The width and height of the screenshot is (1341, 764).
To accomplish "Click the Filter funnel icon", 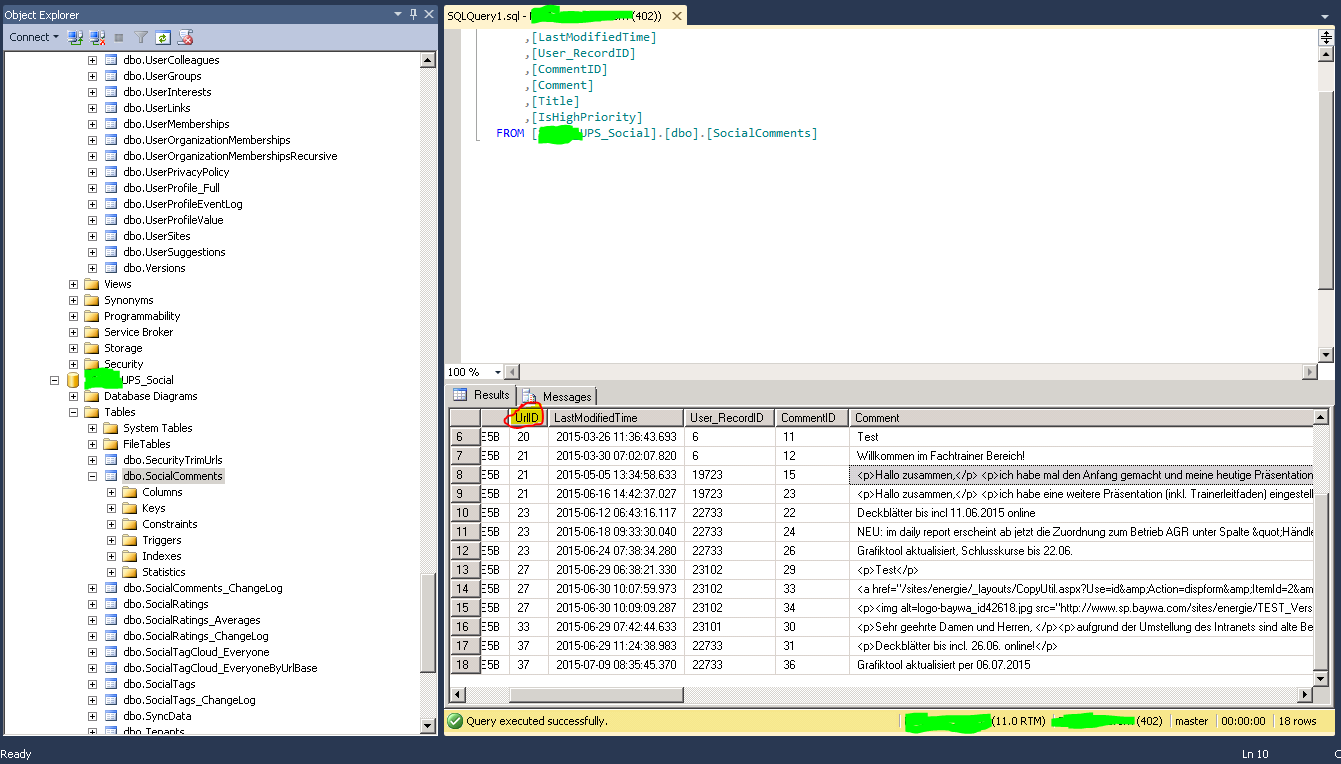I will [141, 37].
